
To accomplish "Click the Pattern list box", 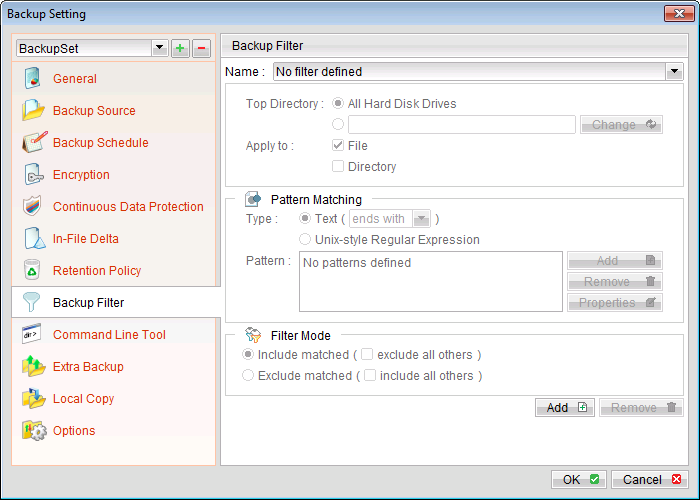I will point(431,282).
